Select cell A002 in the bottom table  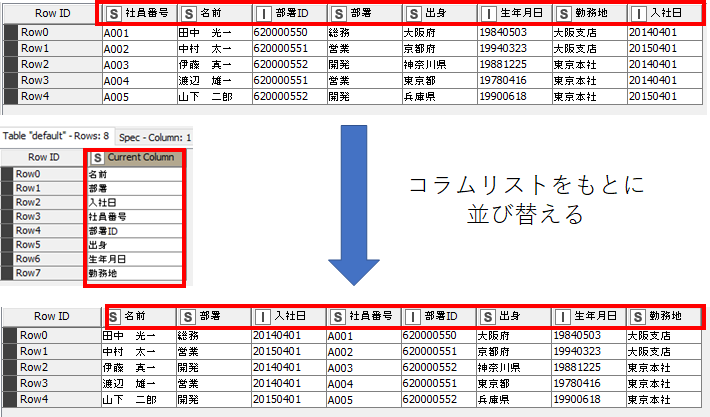pyautogui.click(x=364, y=351)
